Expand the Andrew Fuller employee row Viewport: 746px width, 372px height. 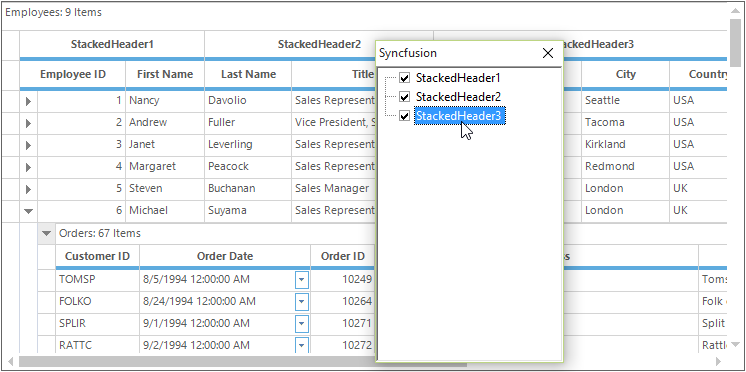pos(29,123)
